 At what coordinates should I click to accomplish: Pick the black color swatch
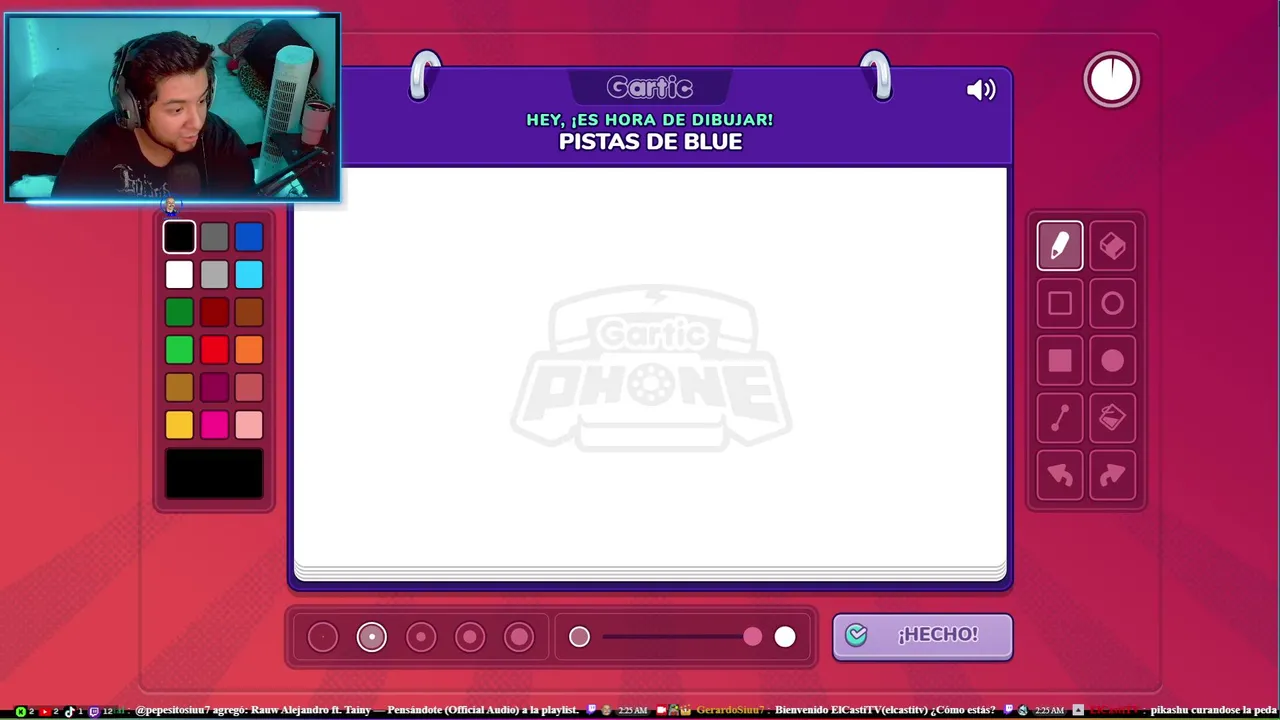tap(179, 237)
